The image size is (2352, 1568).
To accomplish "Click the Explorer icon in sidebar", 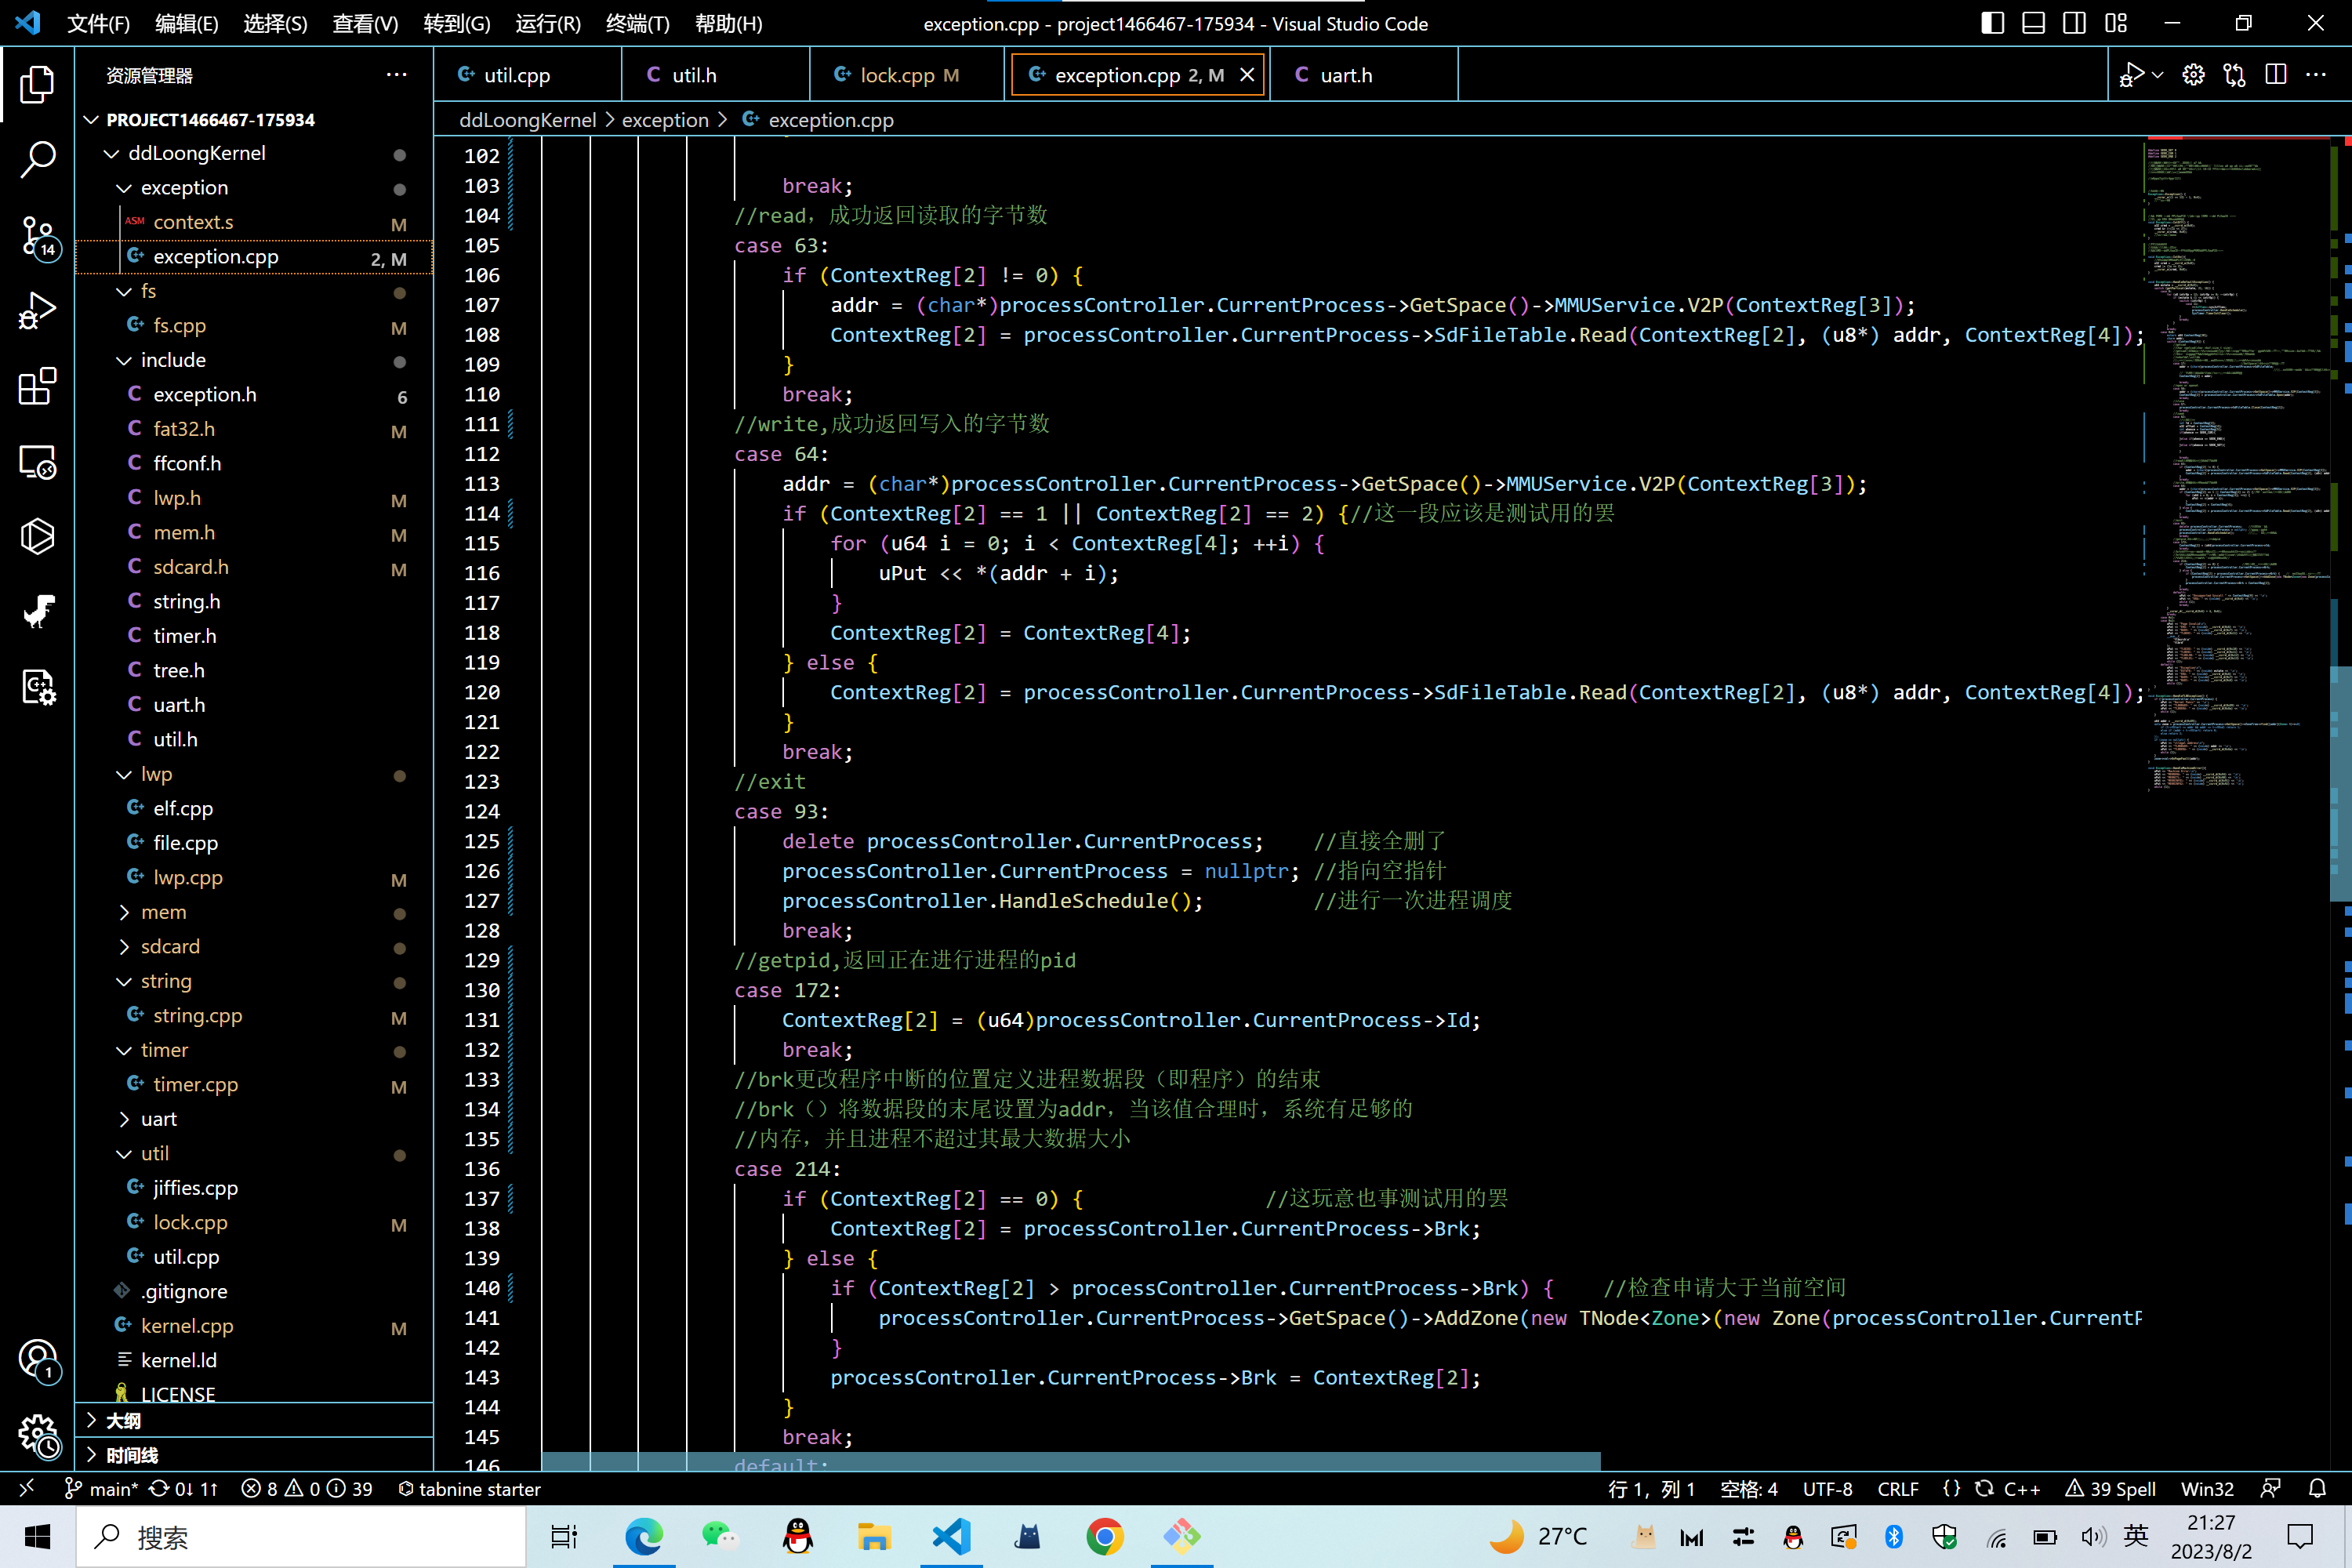I will 38,82.
